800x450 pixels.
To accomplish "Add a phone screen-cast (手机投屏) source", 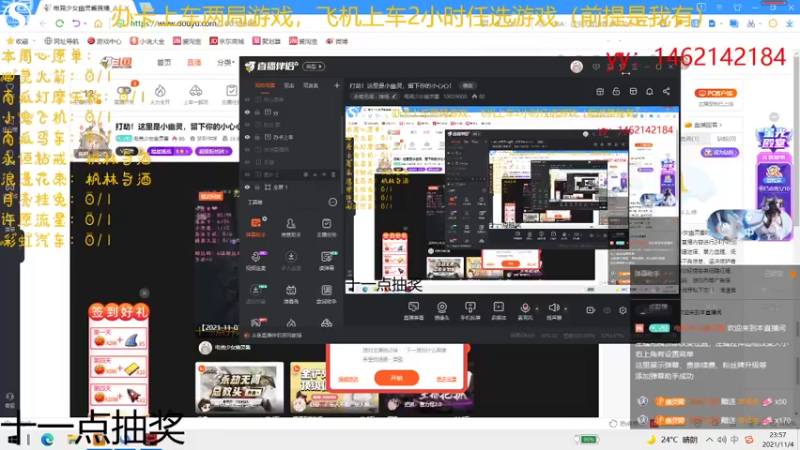I will [x=470, y=310].
